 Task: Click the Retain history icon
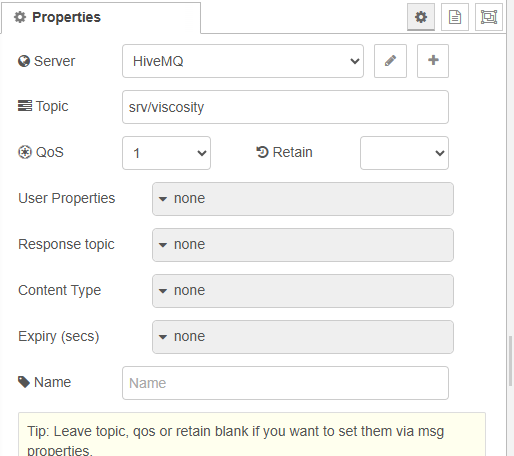click(x=262, y=152)
